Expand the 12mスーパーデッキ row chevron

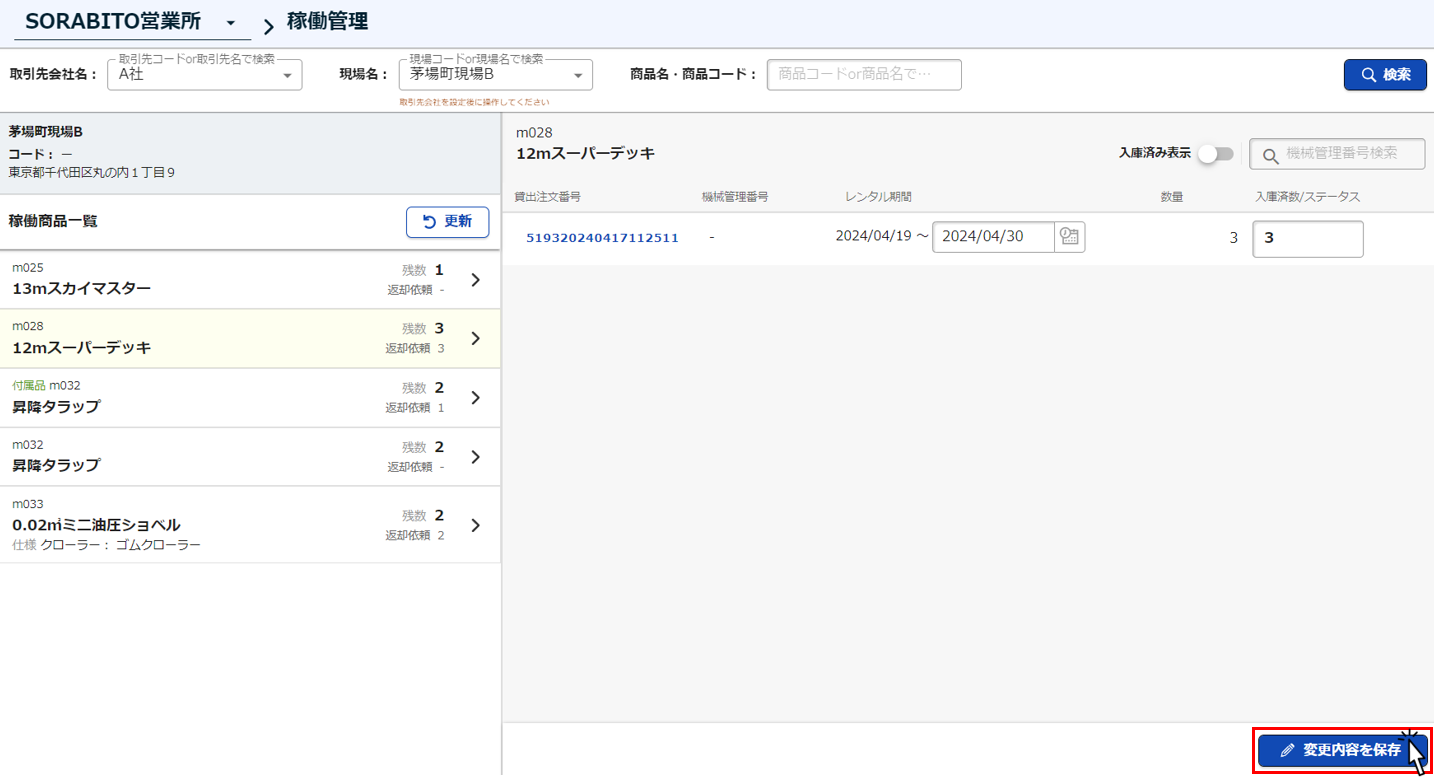click(476, 339)
